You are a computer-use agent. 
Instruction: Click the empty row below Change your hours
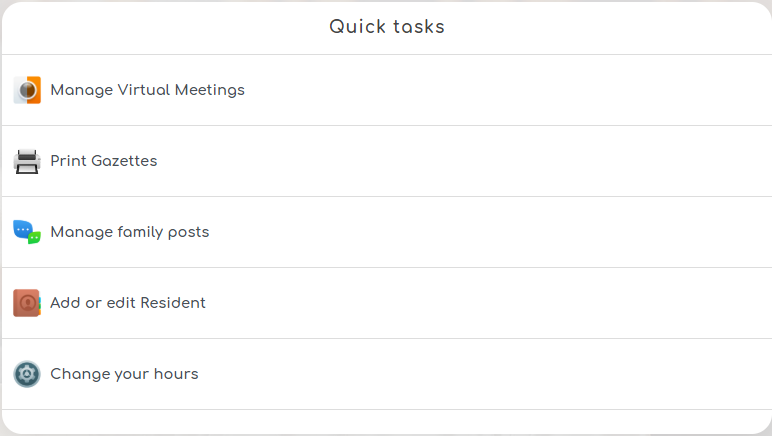coord(386,421)
